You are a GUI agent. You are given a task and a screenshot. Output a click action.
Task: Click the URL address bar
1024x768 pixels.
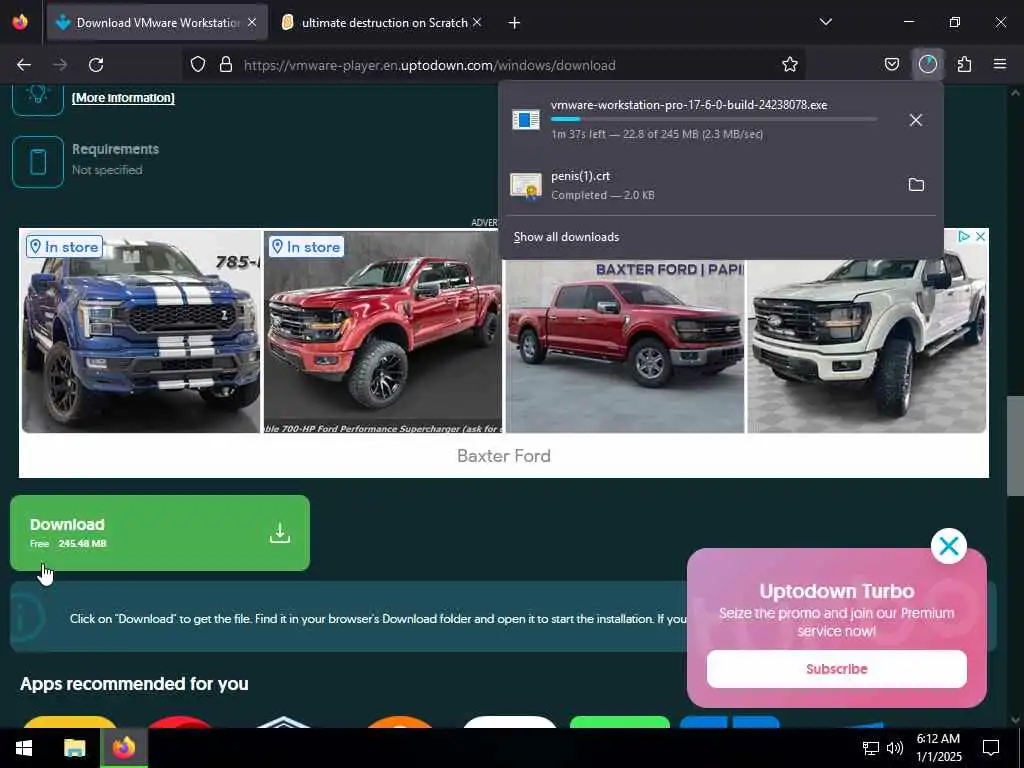[494, 65]
